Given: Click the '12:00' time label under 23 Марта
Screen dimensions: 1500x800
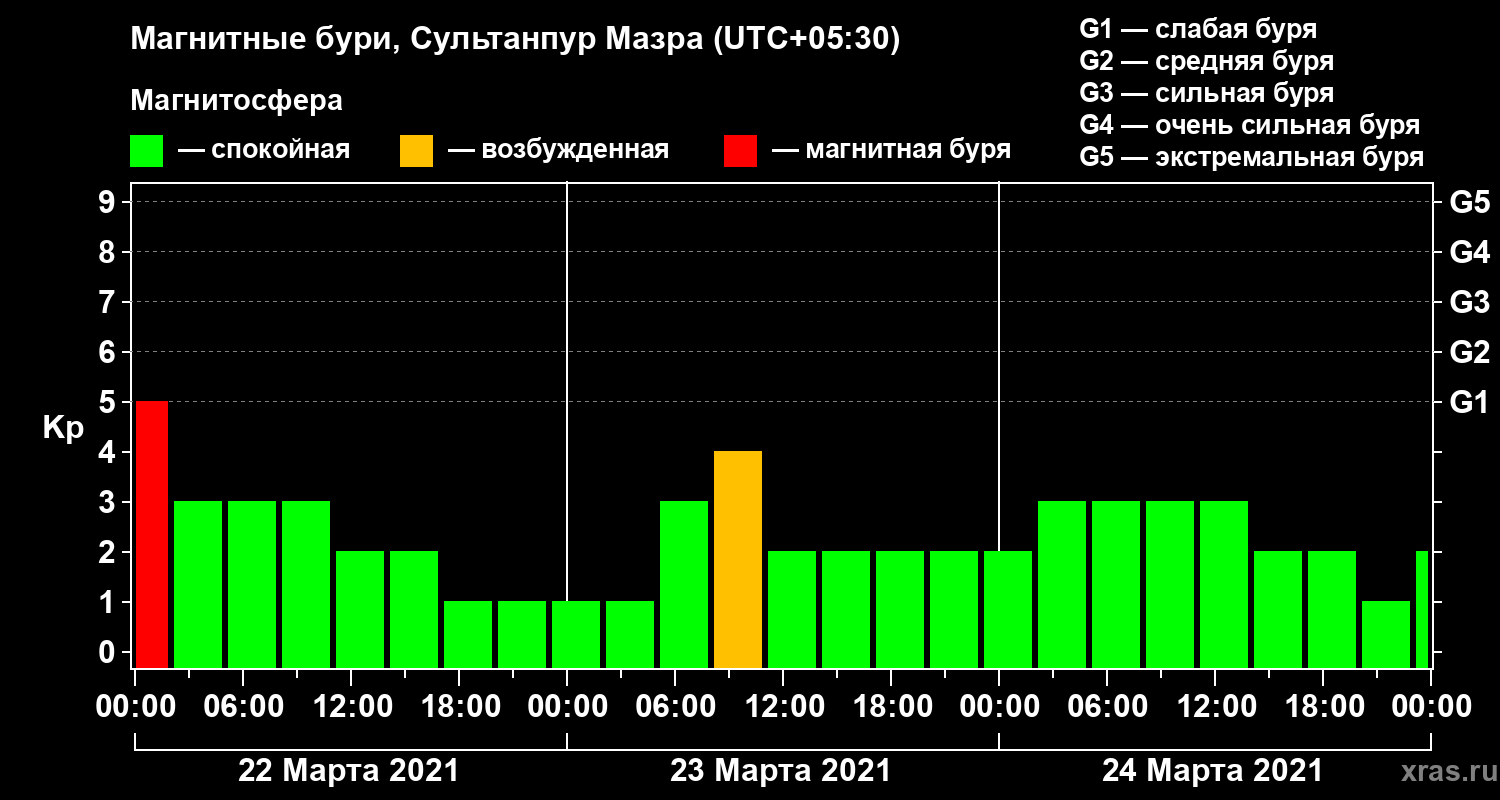Looking at the screenshot, I should pyautogui.click(x=783, y=707).
